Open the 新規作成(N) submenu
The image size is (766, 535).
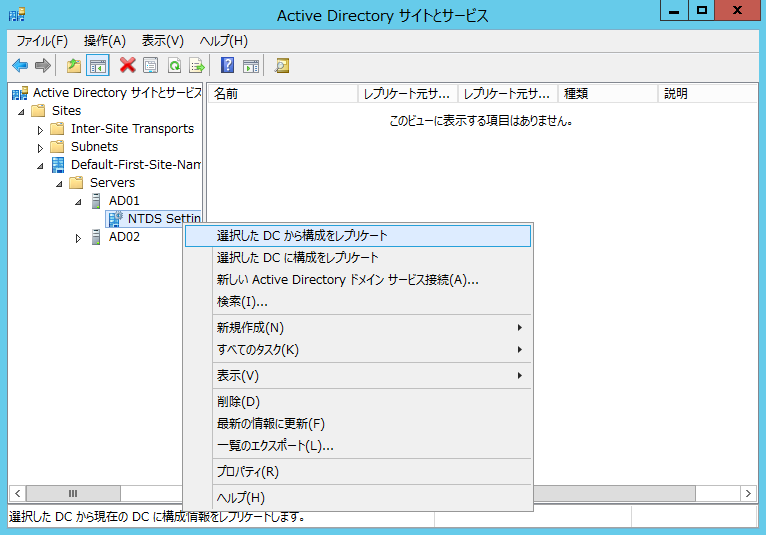(250, 328)
